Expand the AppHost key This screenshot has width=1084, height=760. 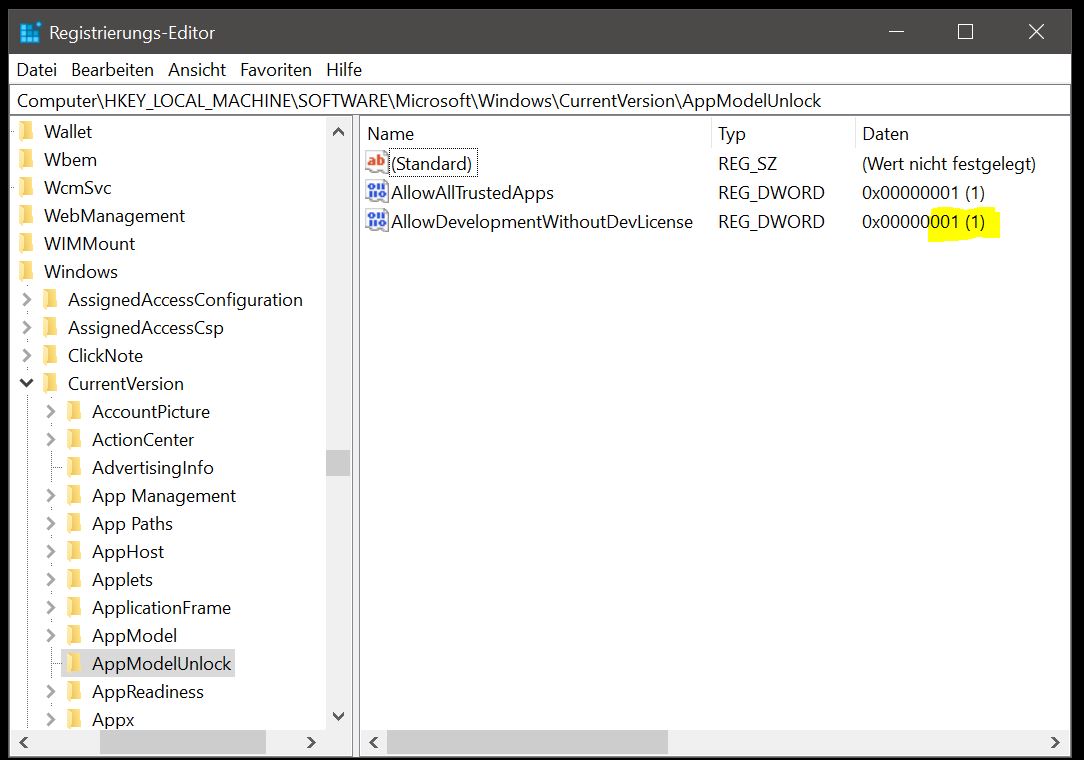(50, 552)
